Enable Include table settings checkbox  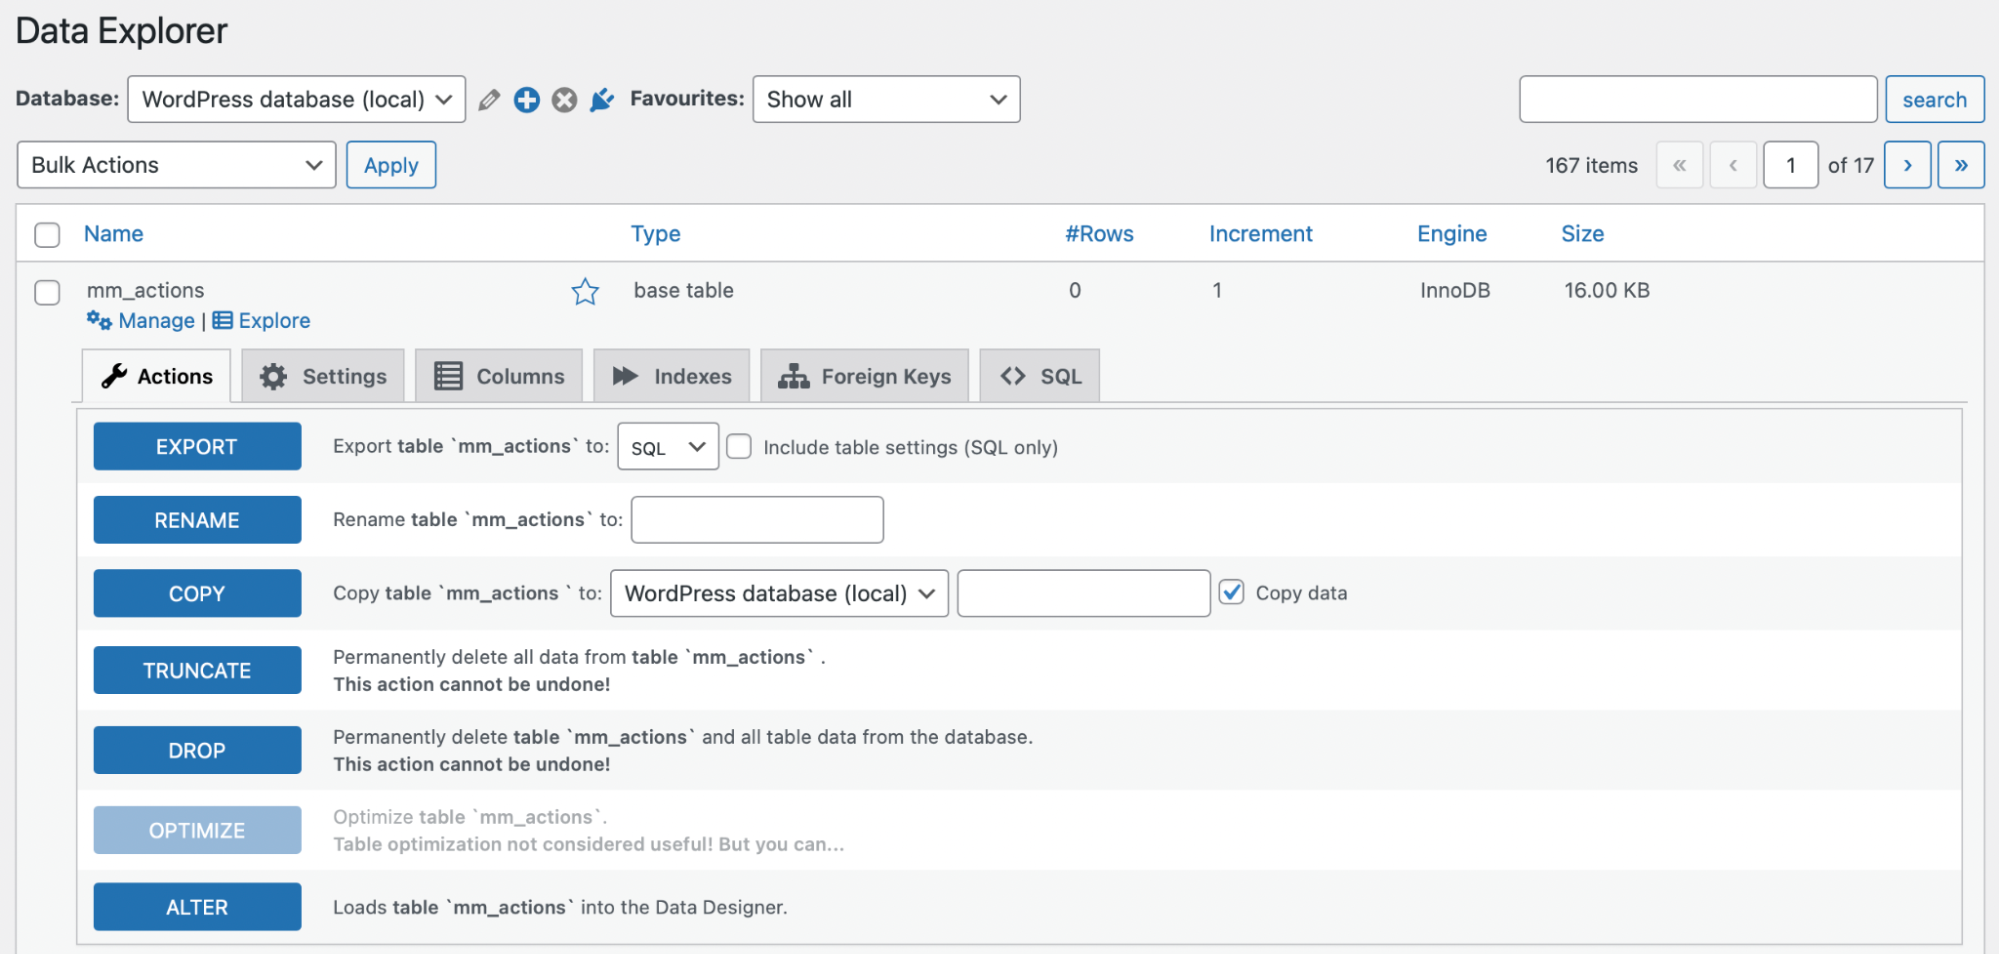(739, 447)
